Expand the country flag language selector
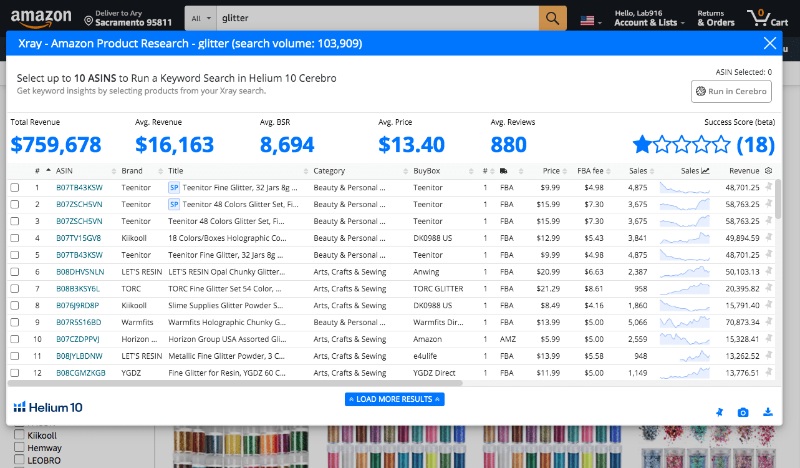Viewport: 800px width, 468px height. (591, 21)
